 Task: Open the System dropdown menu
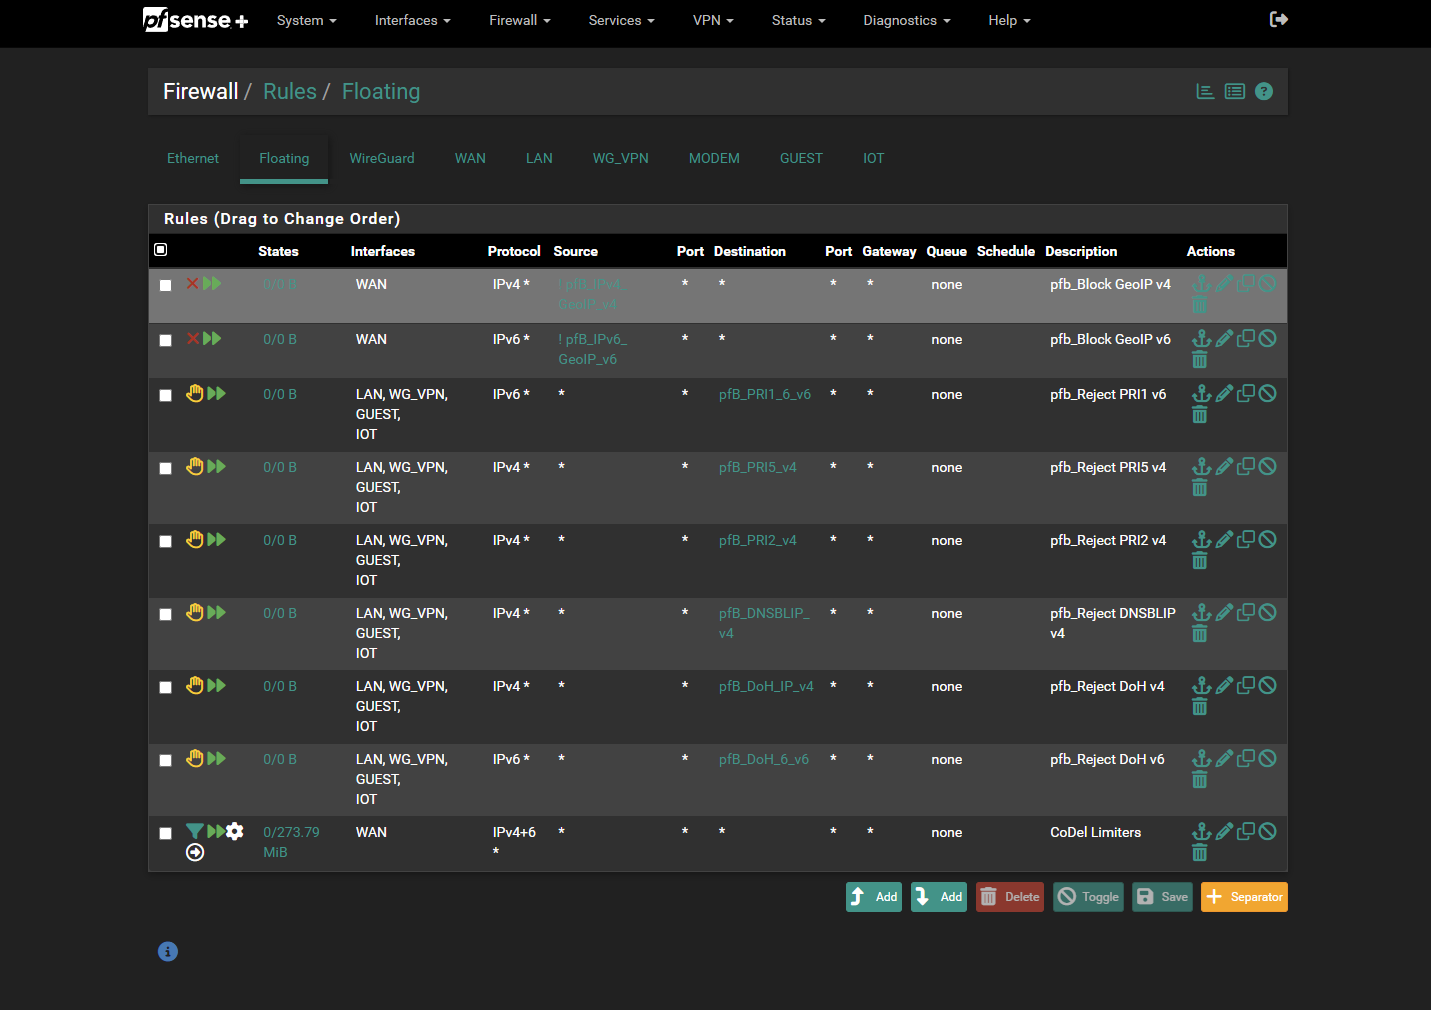[306, 20]
